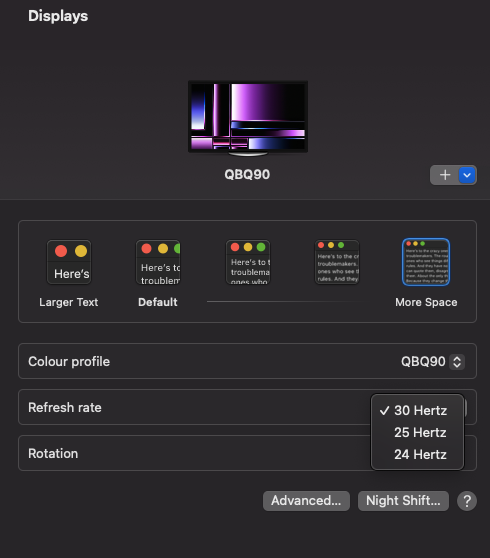
Task: Choose the More Space resolution option
Action: click(426, 262)
